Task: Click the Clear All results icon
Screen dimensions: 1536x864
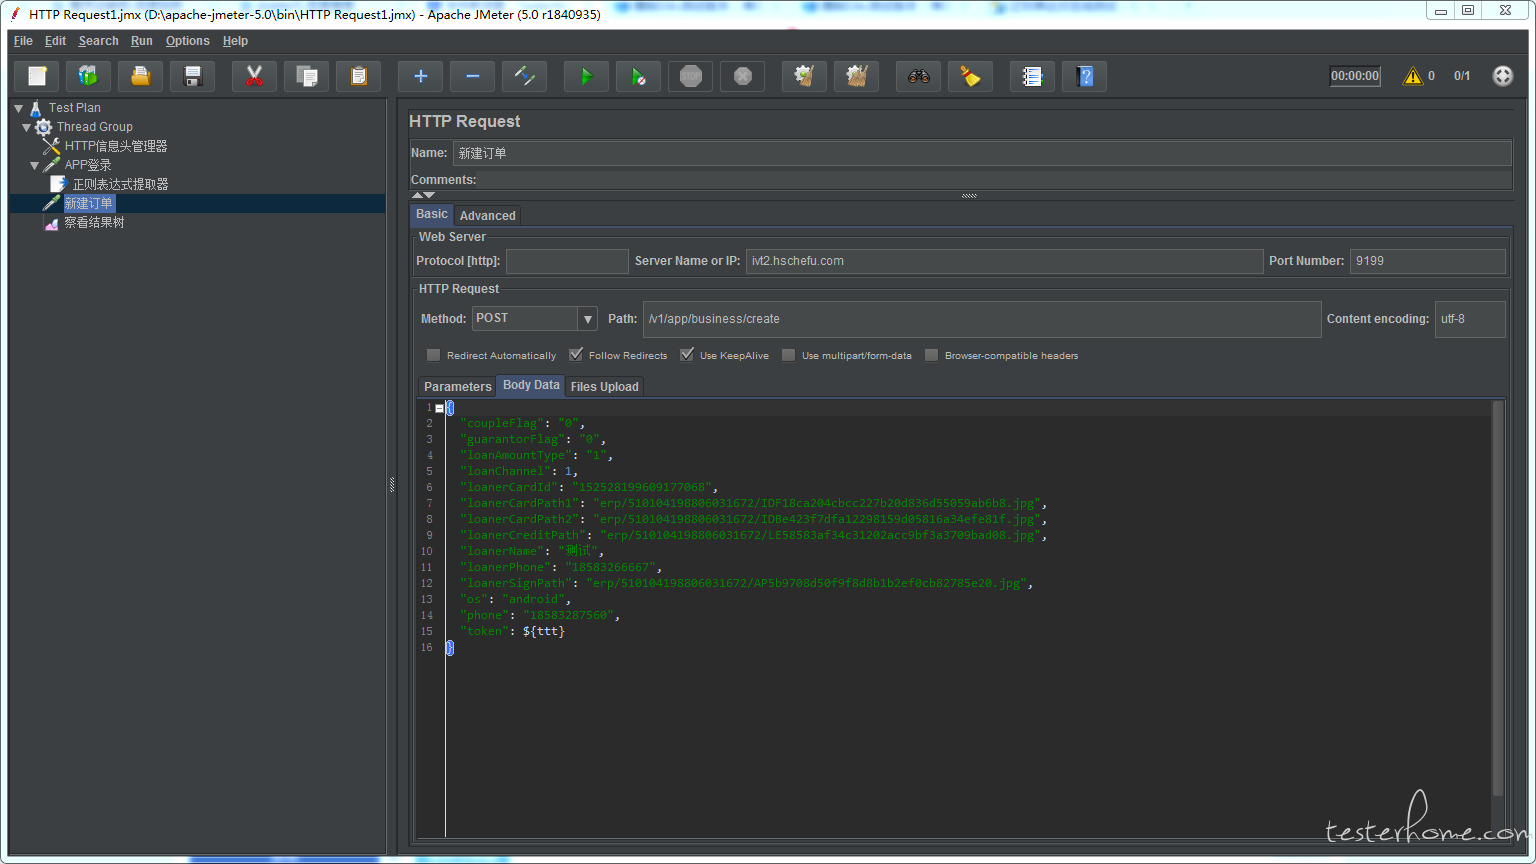Action: 856,76
